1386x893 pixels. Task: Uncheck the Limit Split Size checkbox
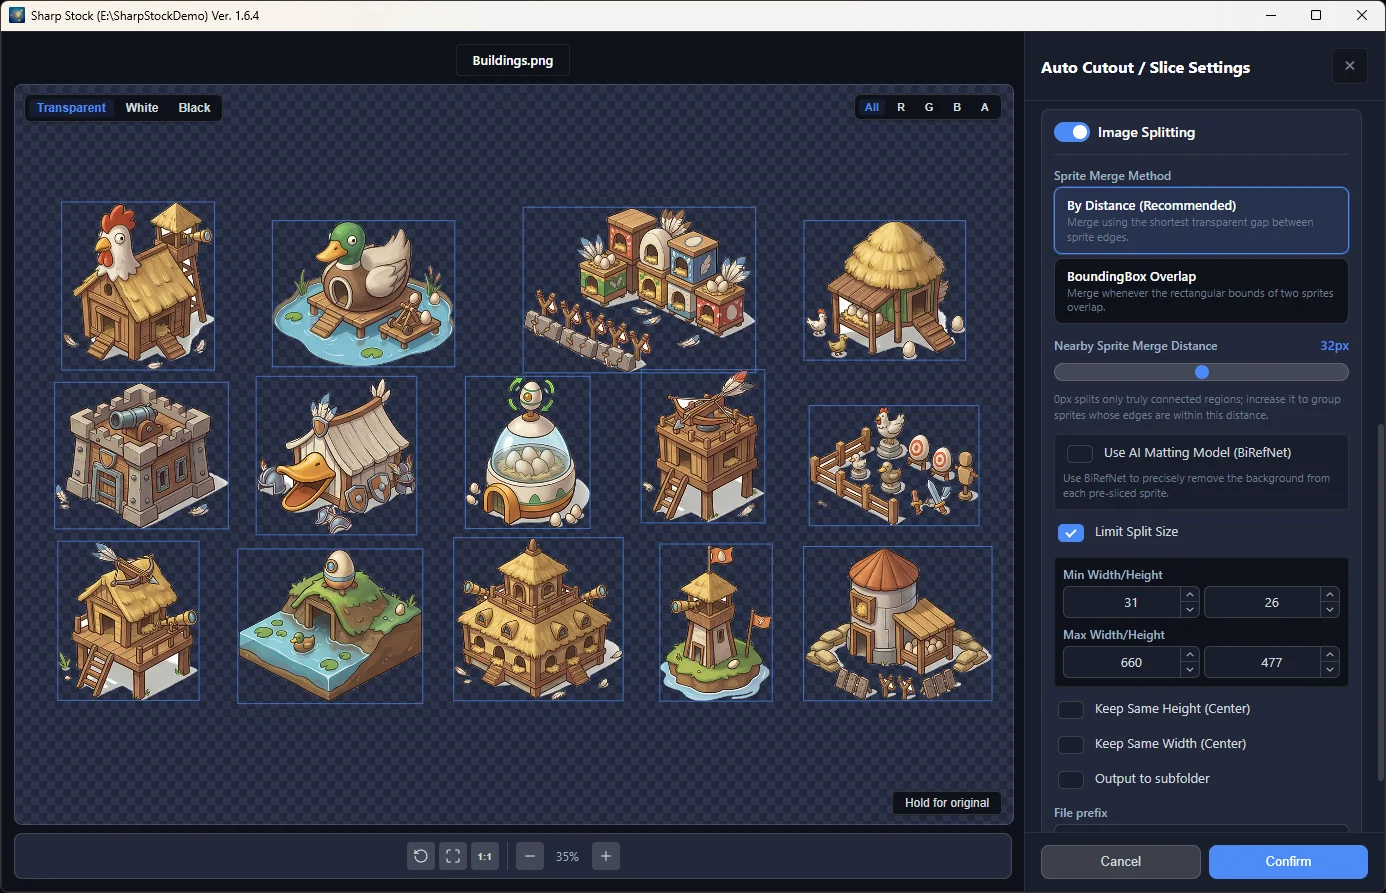[x=1071, y=532]
